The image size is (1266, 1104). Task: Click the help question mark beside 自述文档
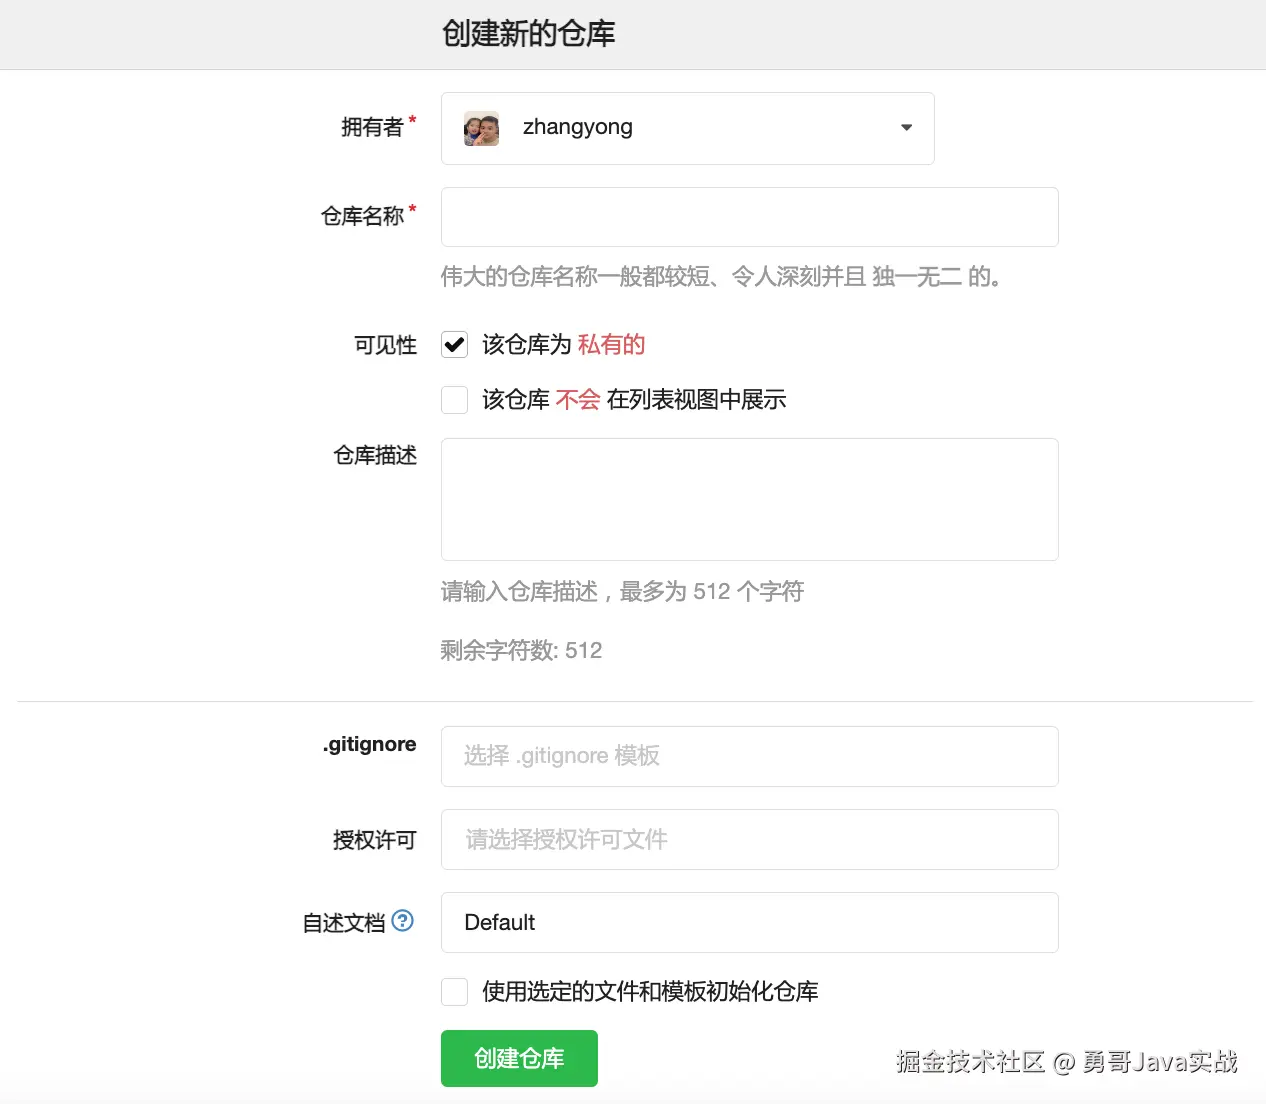pyautogui.click(x=402, y=921)
